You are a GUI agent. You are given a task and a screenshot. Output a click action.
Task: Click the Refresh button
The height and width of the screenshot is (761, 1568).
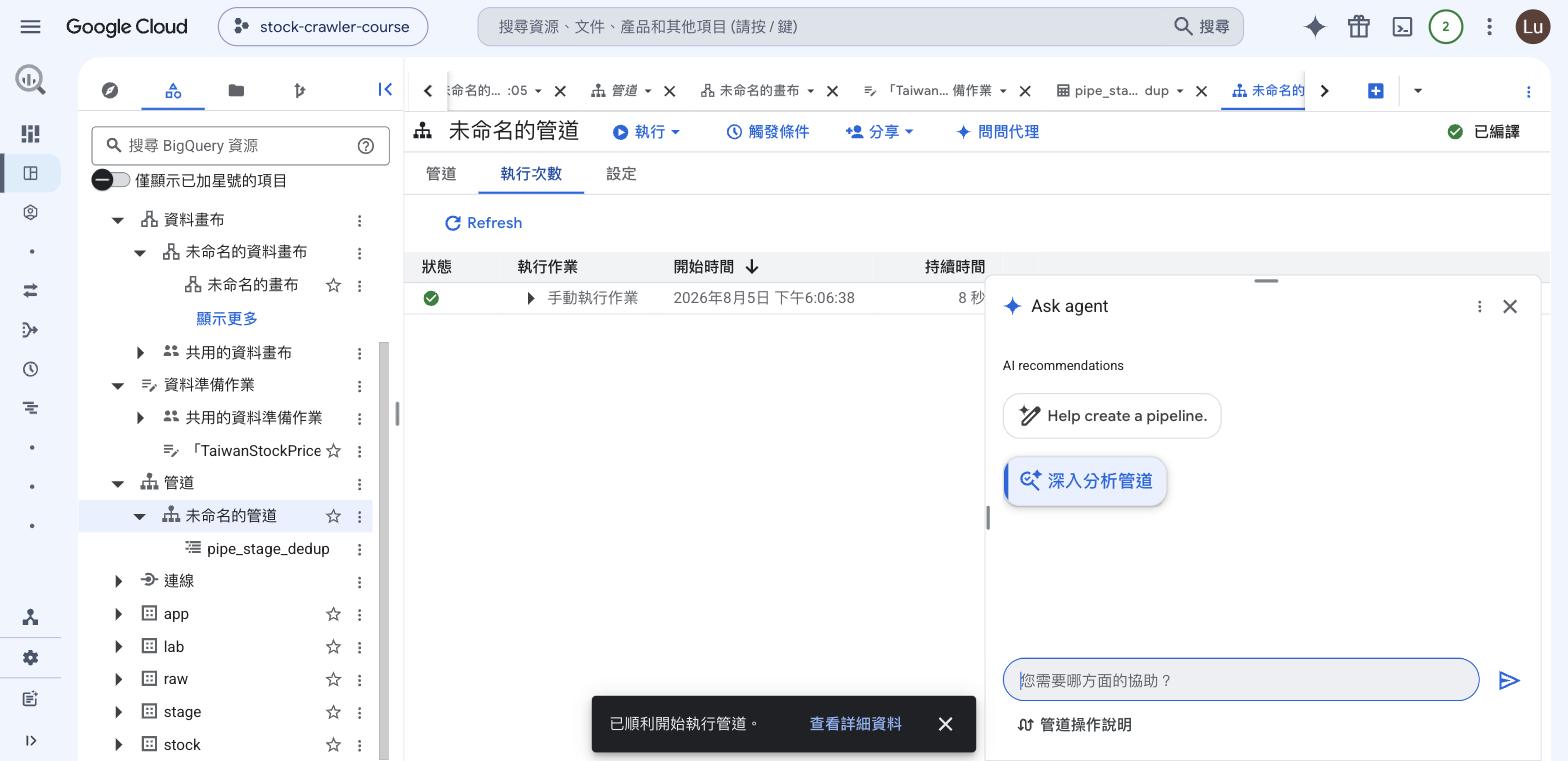tap(484, 223)
